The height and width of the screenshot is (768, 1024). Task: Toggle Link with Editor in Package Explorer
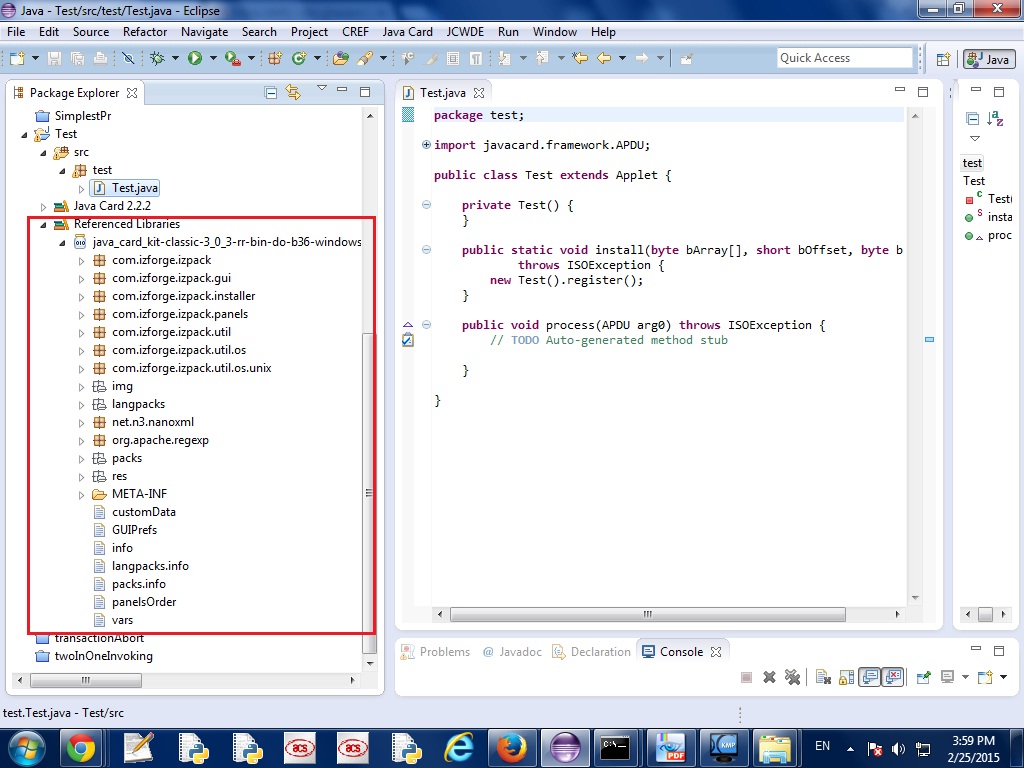(293, 93)
